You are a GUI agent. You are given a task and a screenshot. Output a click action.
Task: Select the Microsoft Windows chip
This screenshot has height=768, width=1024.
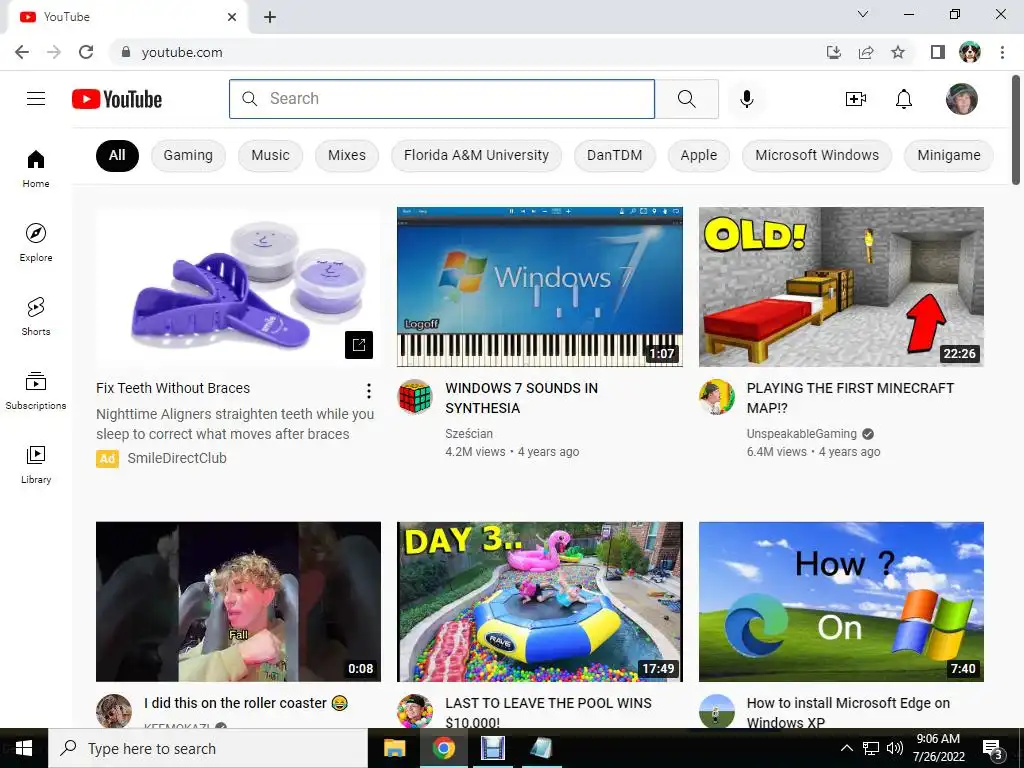coord(817,155)
